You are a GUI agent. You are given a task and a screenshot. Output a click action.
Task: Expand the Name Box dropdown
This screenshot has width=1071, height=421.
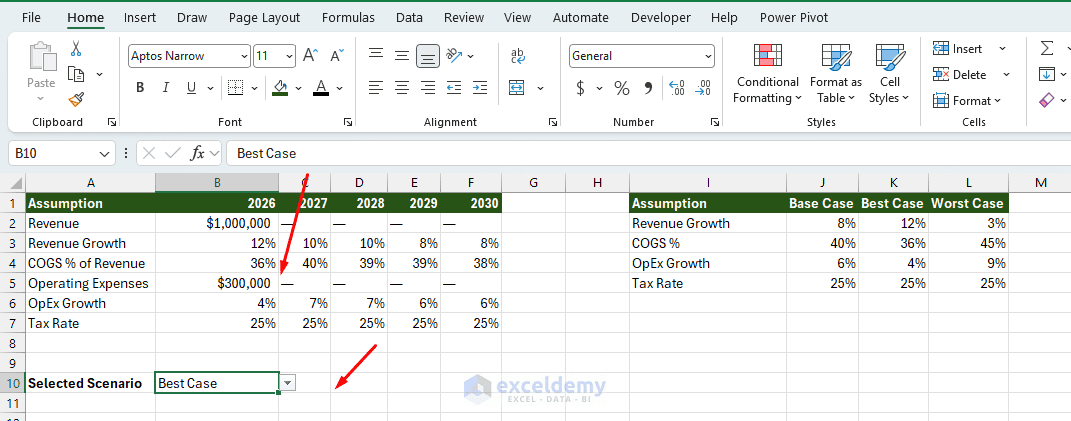105,154
